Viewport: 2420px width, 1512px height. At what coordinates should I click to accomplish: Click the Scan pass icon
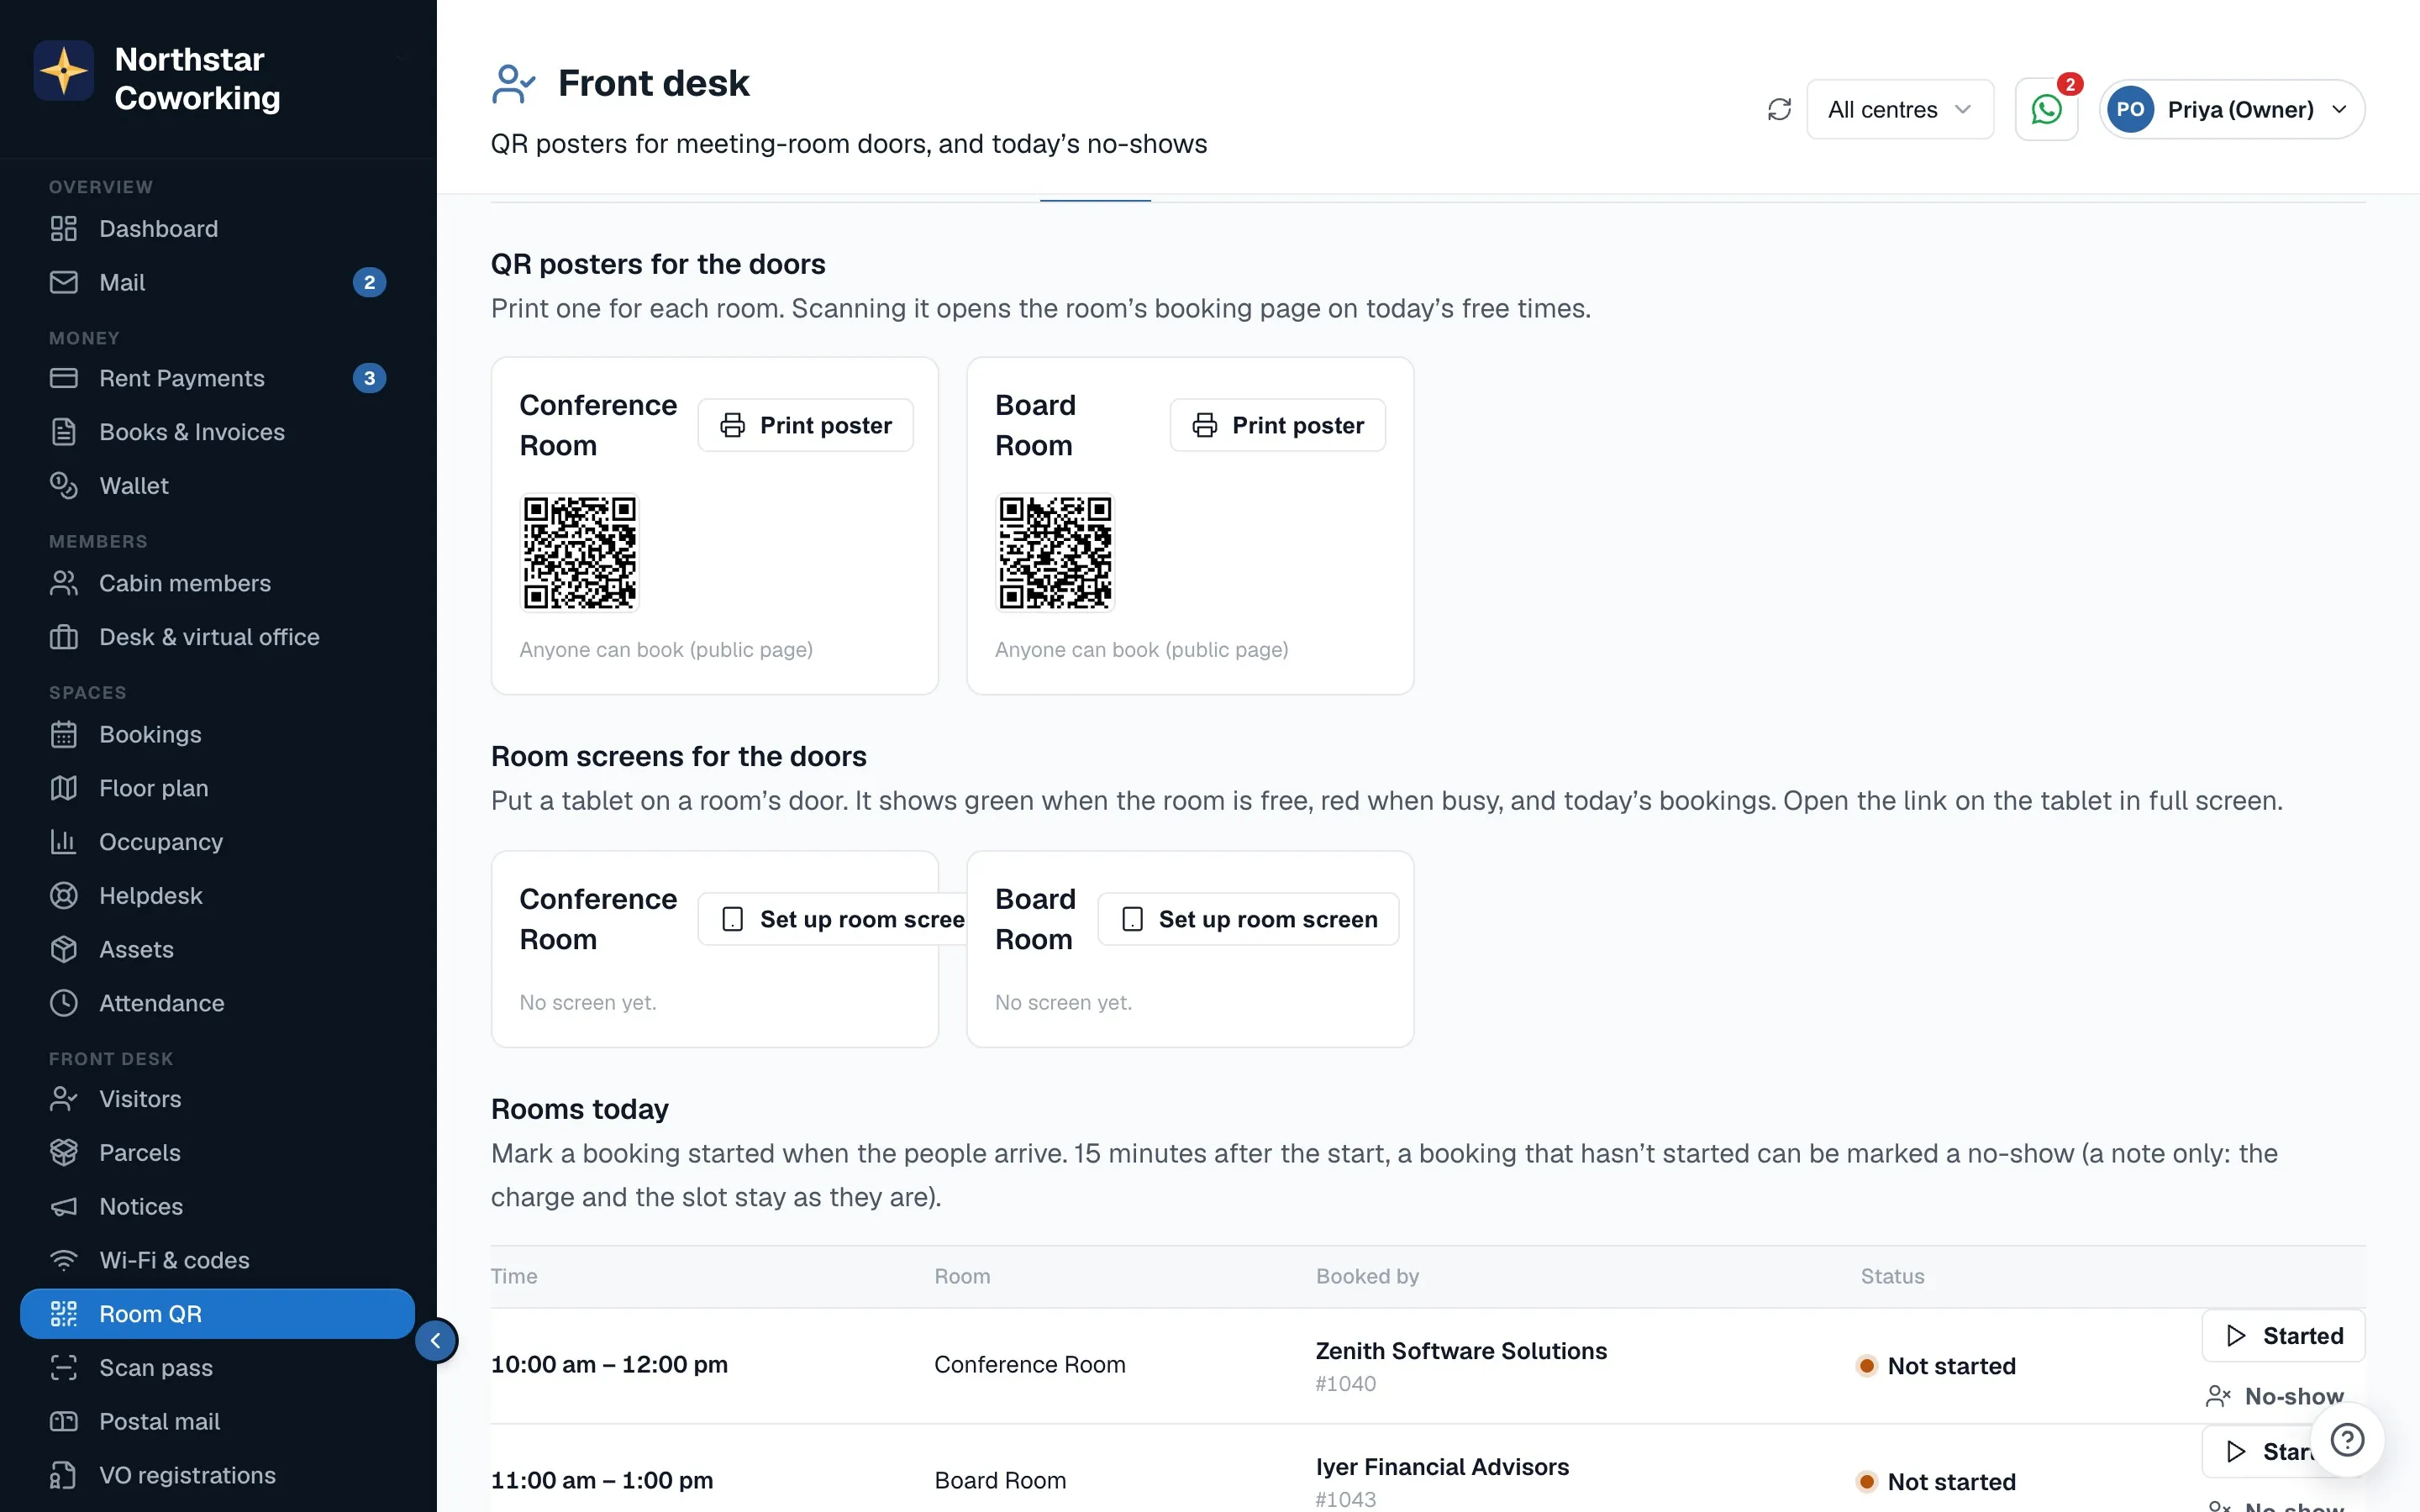point(64,1368)
